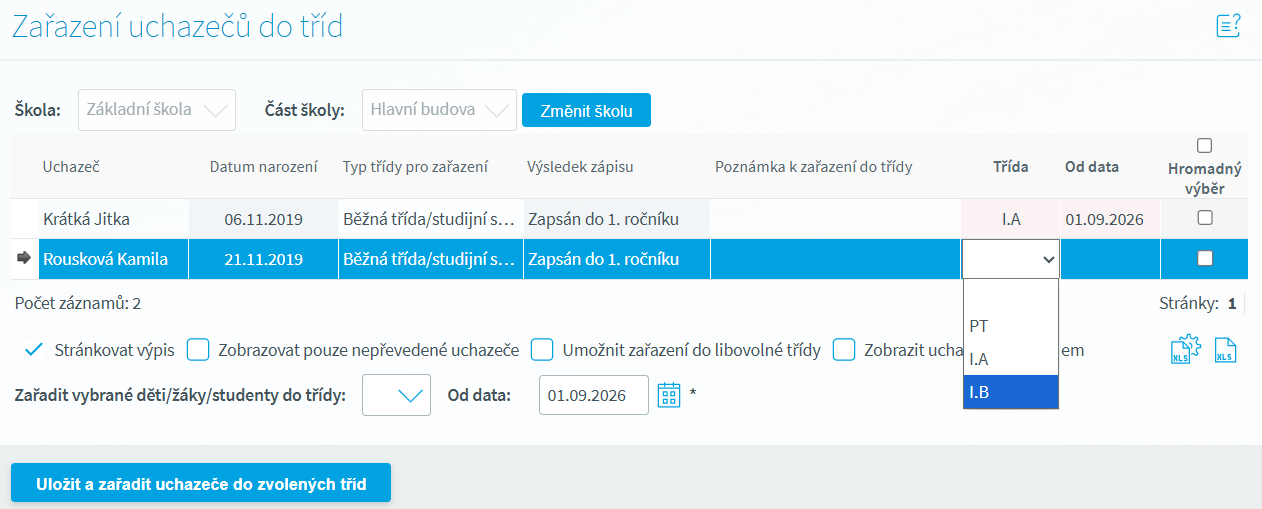Click the row arrow indicator for Rousková Kamila
1262x509 pixels.
(x=24, y=259)
